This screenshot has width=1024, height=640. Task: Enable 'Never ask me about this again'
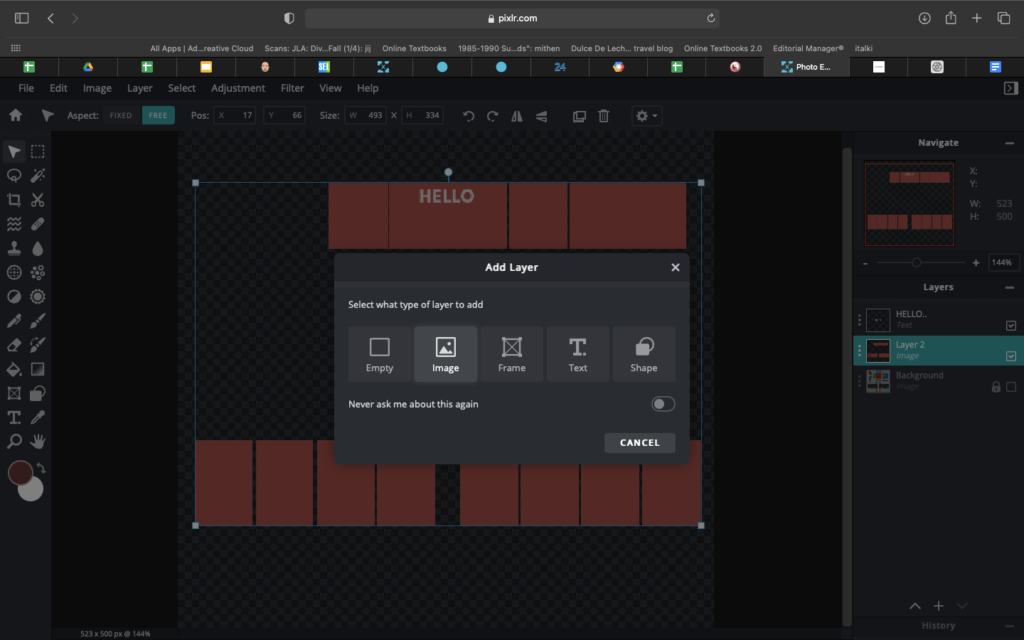pyautogui.click(x=662, y=404)
